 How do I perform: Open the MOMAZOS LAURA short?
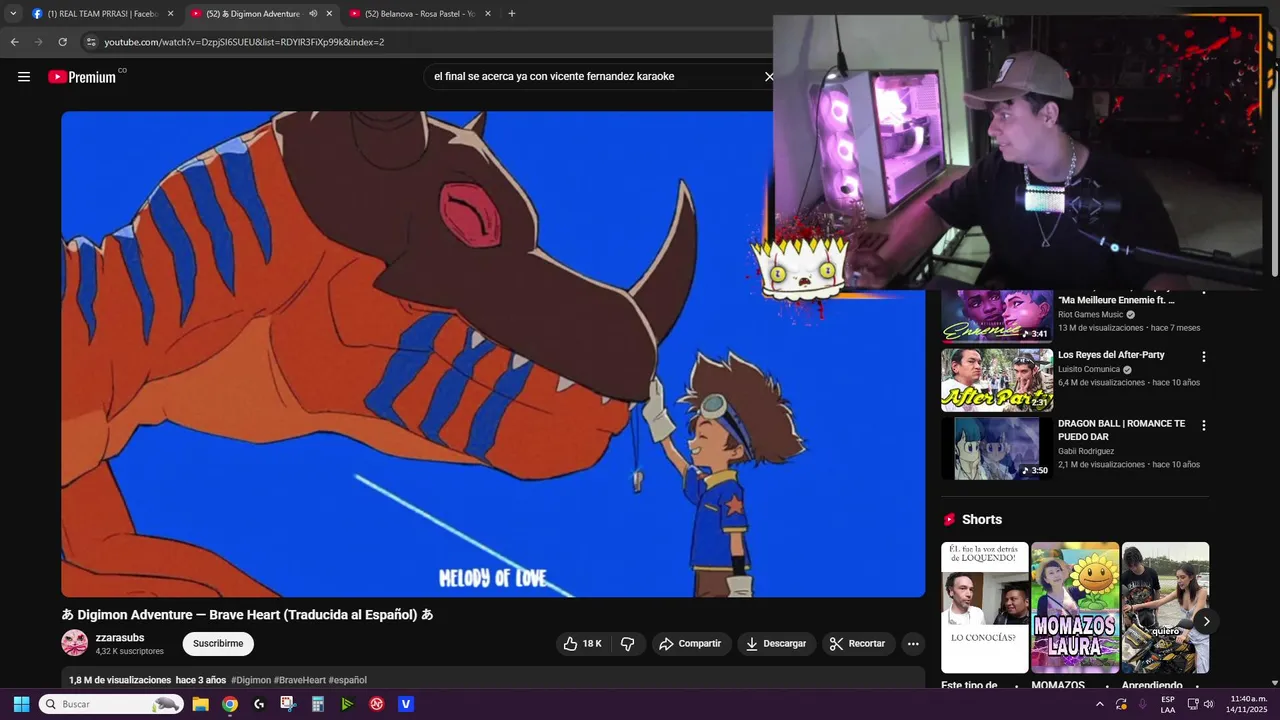point(1075,608)
